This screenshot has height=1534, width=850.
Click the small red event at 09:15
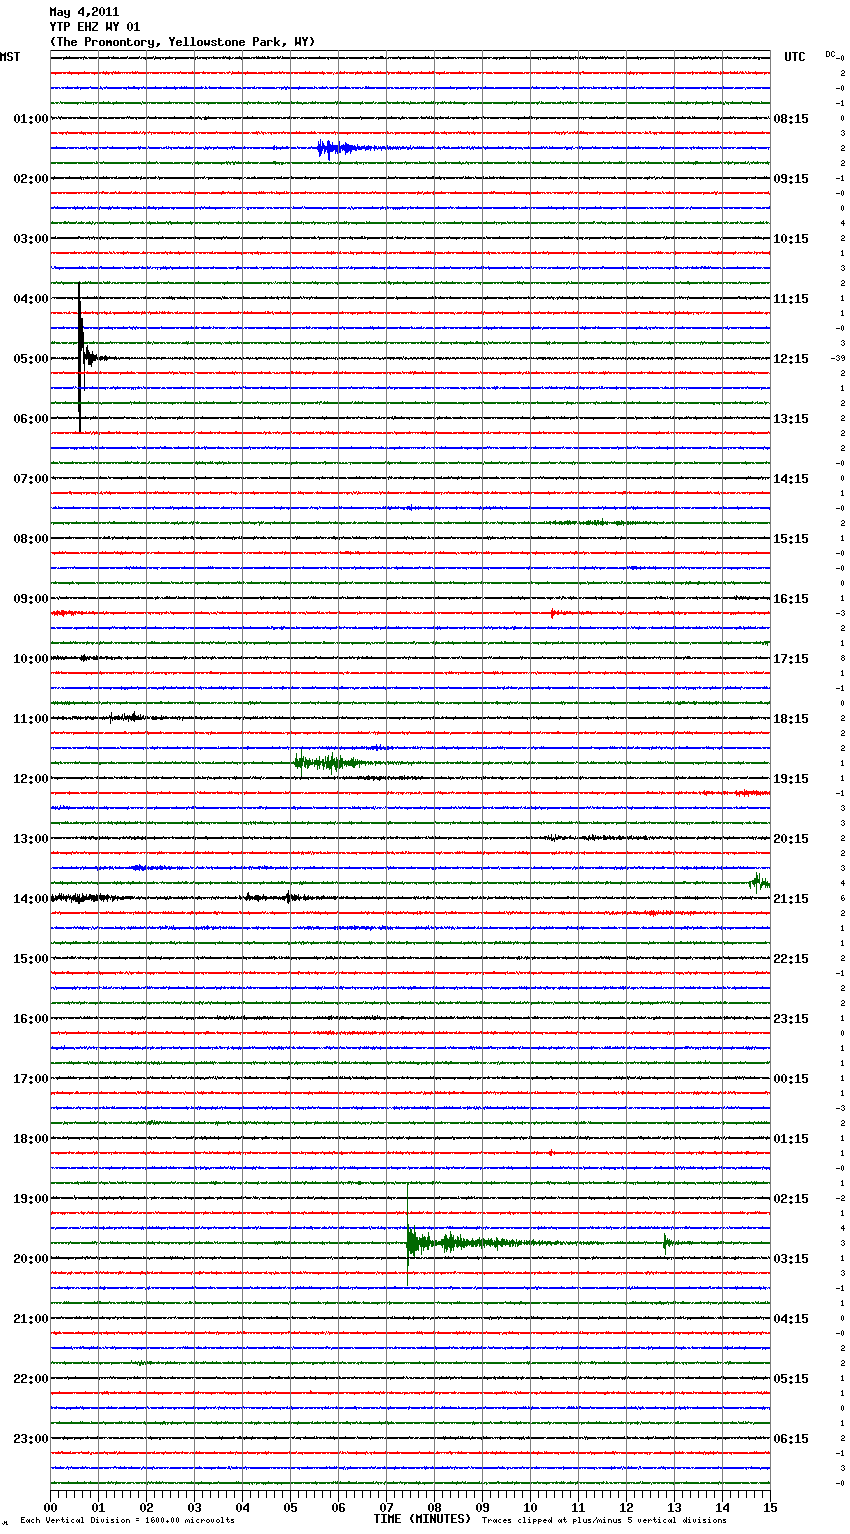555,613
